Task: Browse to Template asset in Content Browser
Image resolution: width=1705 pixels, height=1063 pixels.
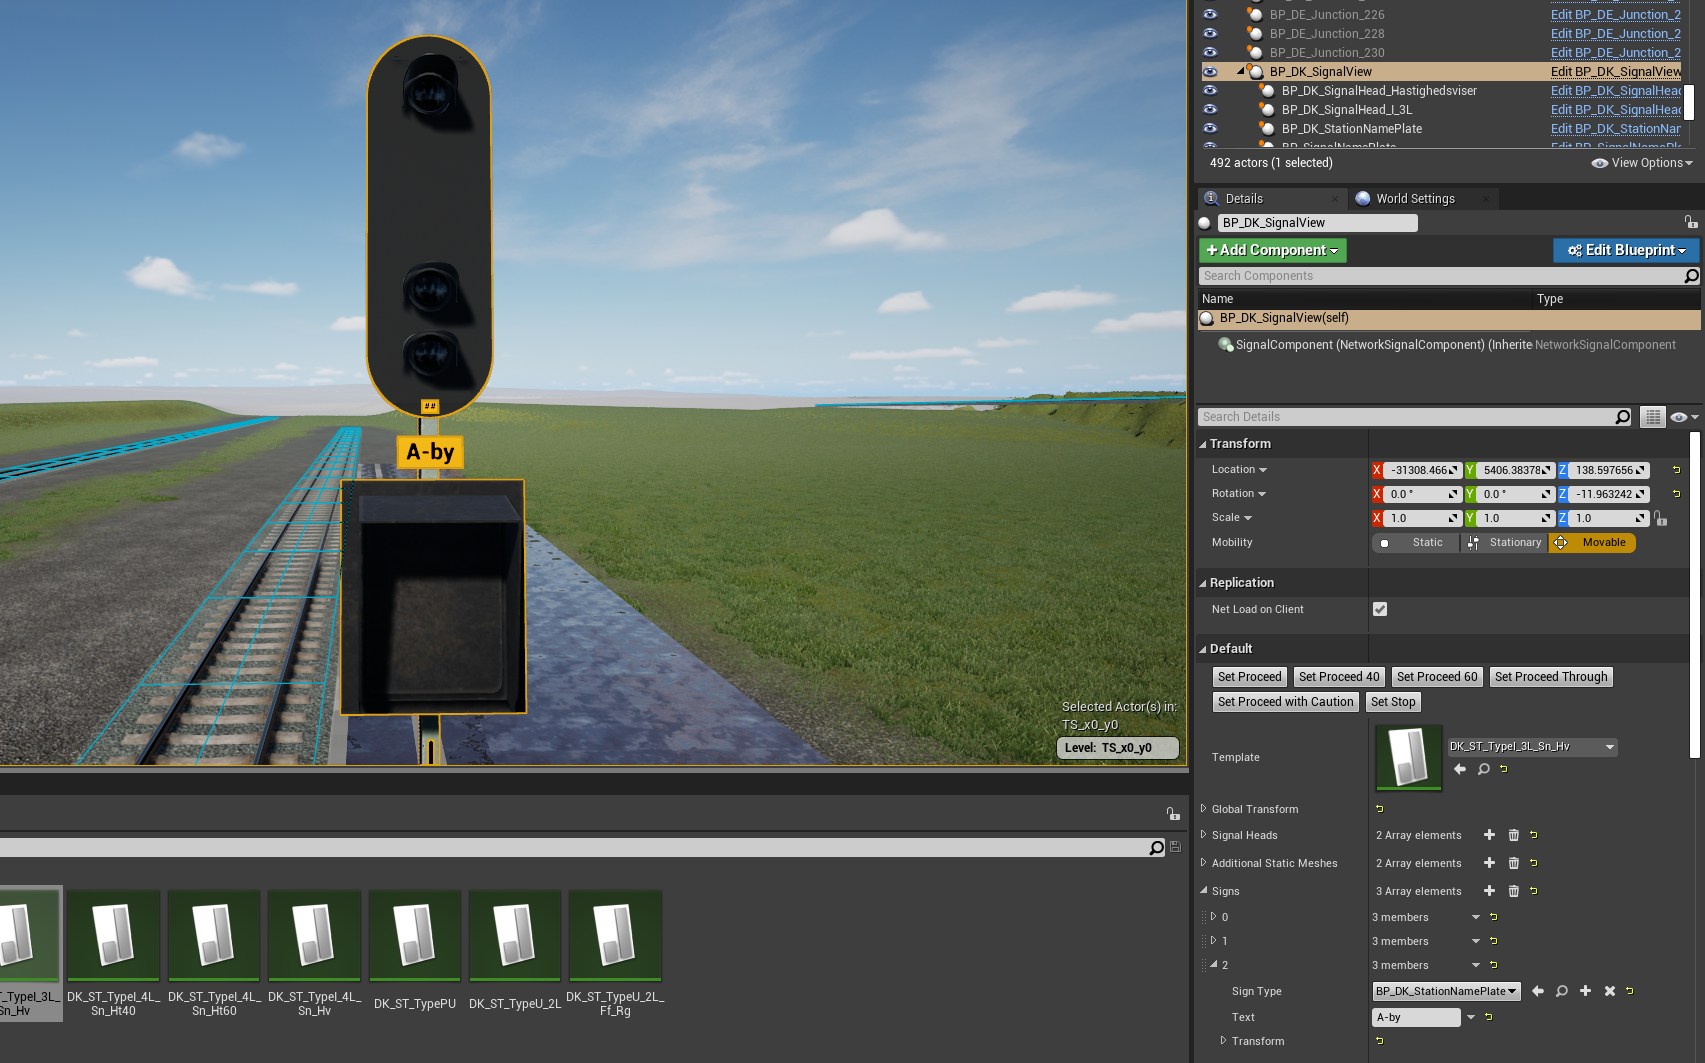Action: (x=1483, y=769)
